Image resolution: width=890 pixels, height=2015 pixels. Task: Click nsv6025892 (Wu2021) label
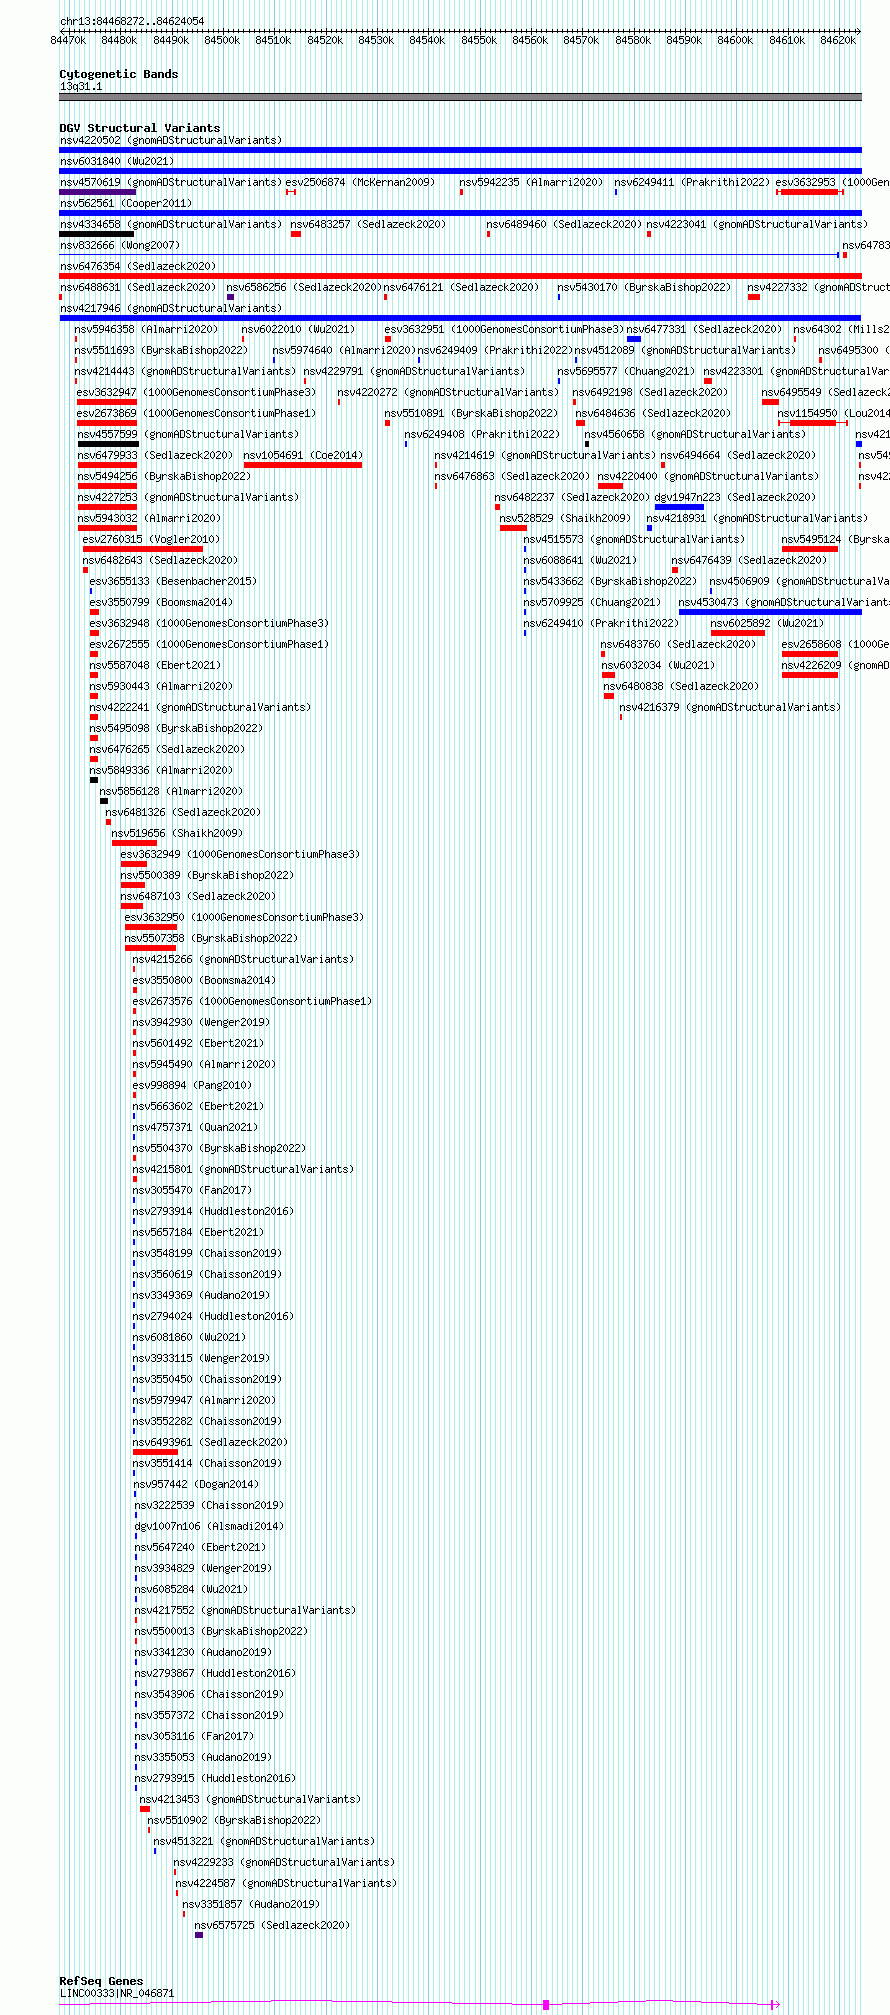[x=768, y=623]
